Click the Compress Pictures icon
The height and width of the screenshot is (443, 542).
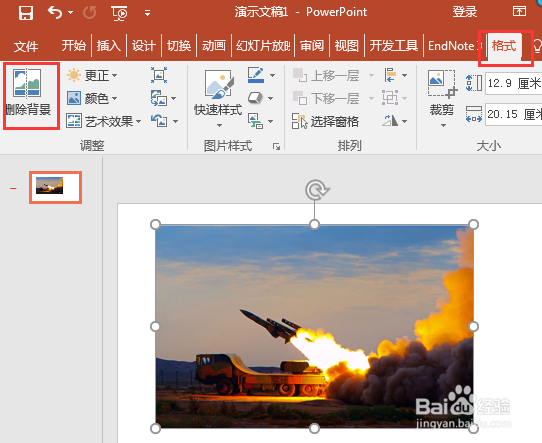(x=159, y=75)
